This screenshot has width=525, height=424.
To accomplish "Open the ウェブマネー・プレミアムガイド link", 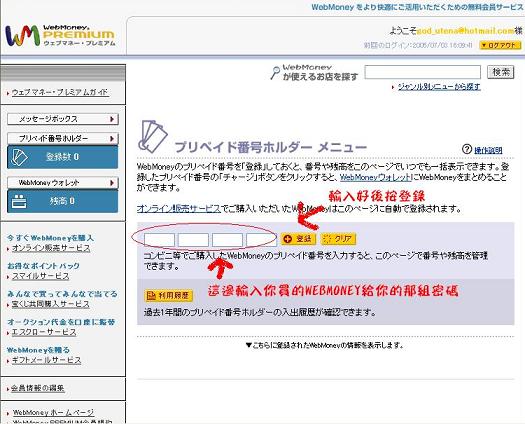I will (x=60, y=92).
